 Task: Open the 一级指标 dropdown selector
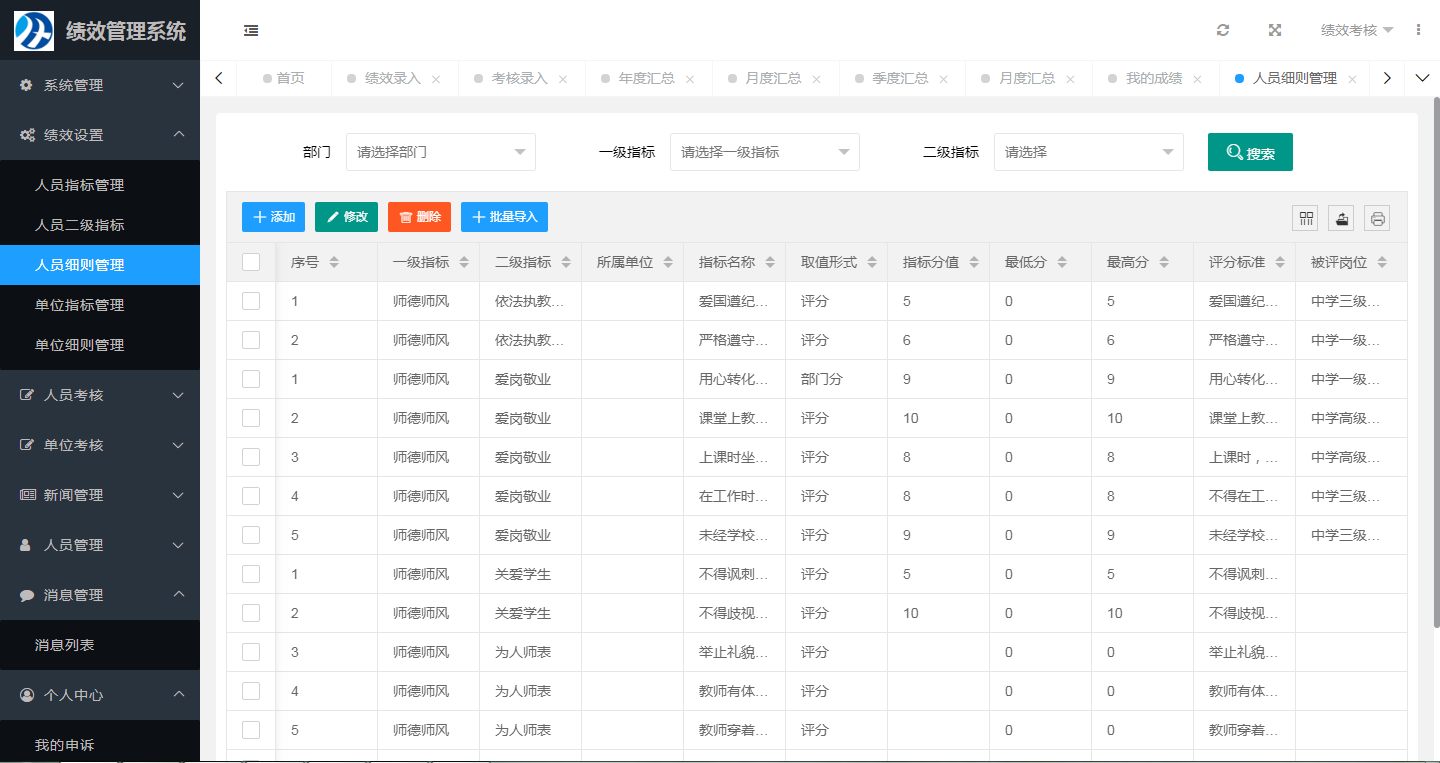pyautogui.click(x=764, y=152)
